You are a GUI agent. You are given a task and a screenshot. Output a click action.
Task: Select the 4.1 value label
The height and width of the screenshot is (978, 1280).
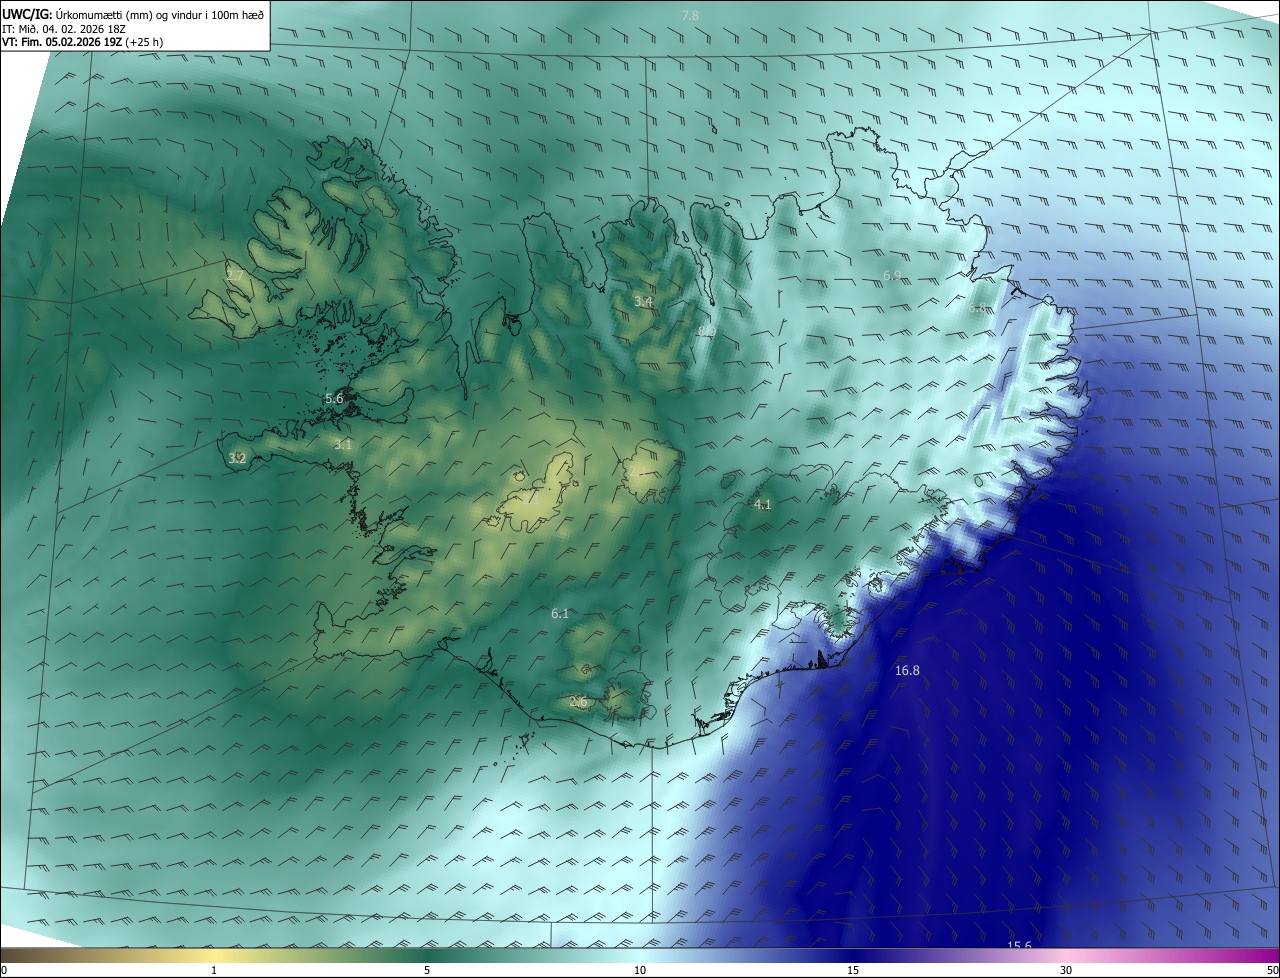[762, 504]
